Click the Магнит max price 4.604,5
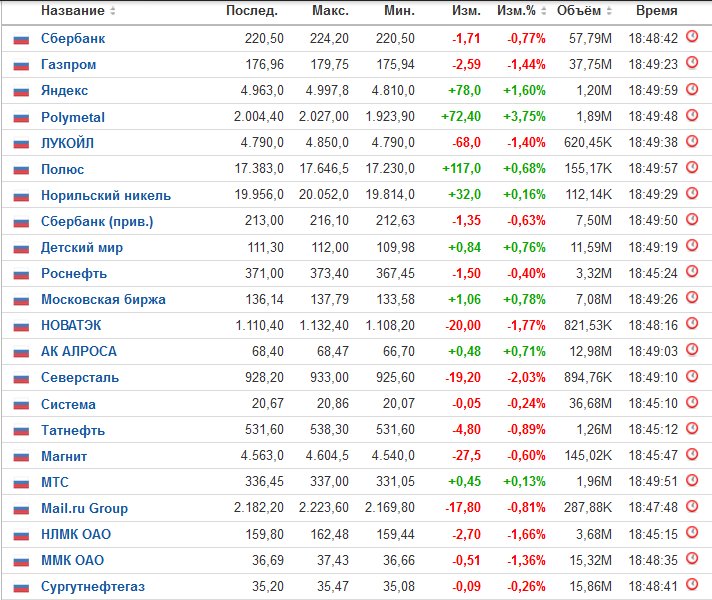712x600 pixels. pyautogui.click(x=327, y=456)
